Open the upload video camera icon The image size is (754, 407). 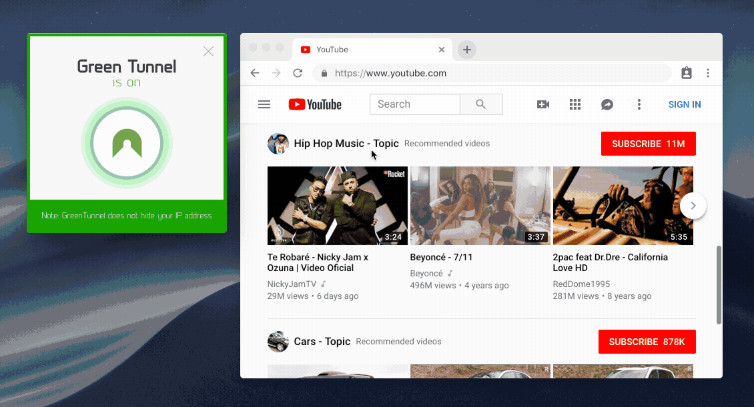tap(543, 104)
